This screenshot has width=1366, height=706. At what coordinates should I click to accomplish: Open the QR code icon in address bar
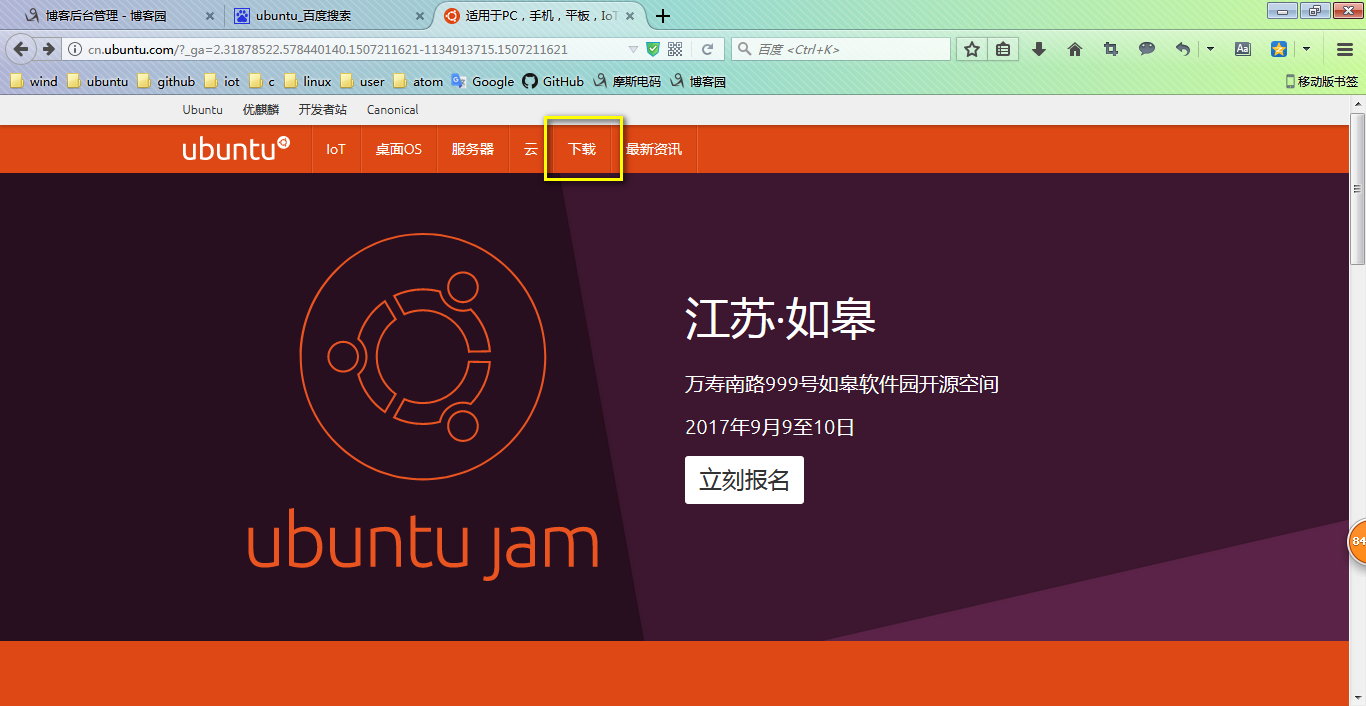pos(675,49)
